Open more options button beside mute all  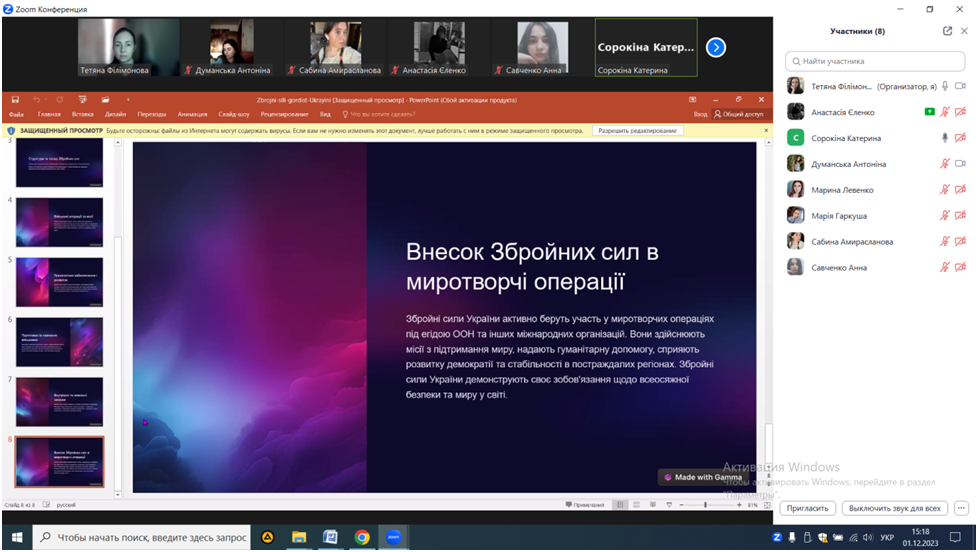tap(961, 508)
